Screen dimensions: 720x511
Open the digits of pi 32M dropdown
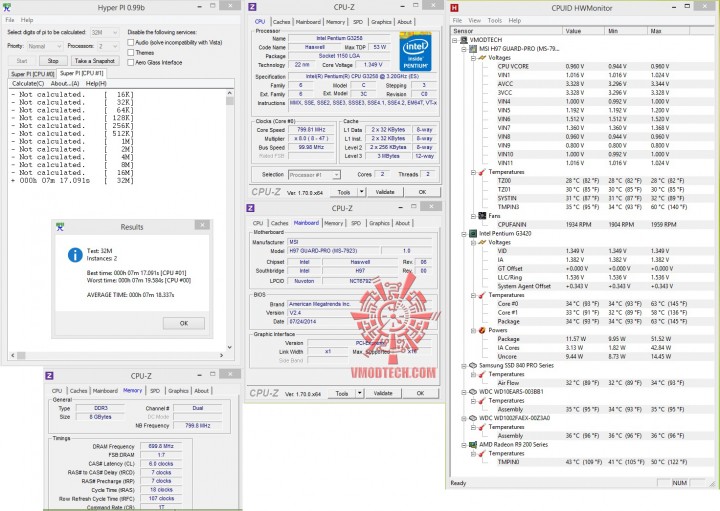click(x=115, y=33)
